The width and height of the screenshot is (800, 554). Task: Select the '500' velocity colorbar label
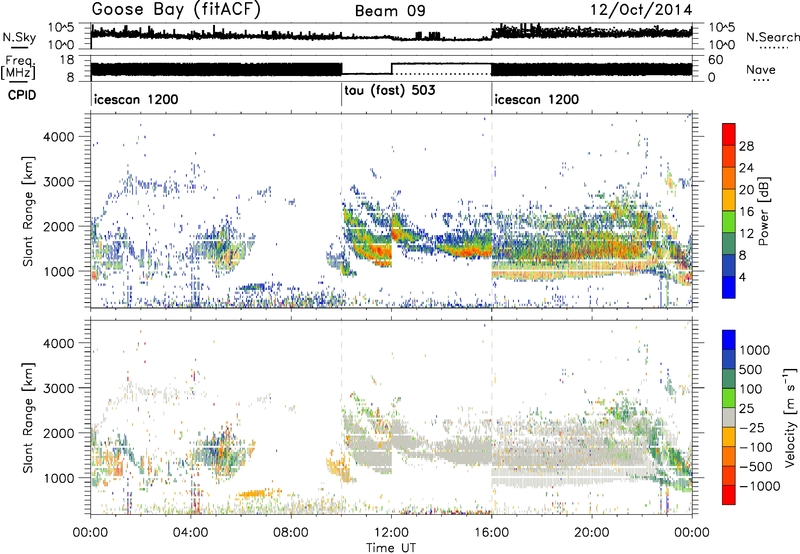[x=751, y=370]
